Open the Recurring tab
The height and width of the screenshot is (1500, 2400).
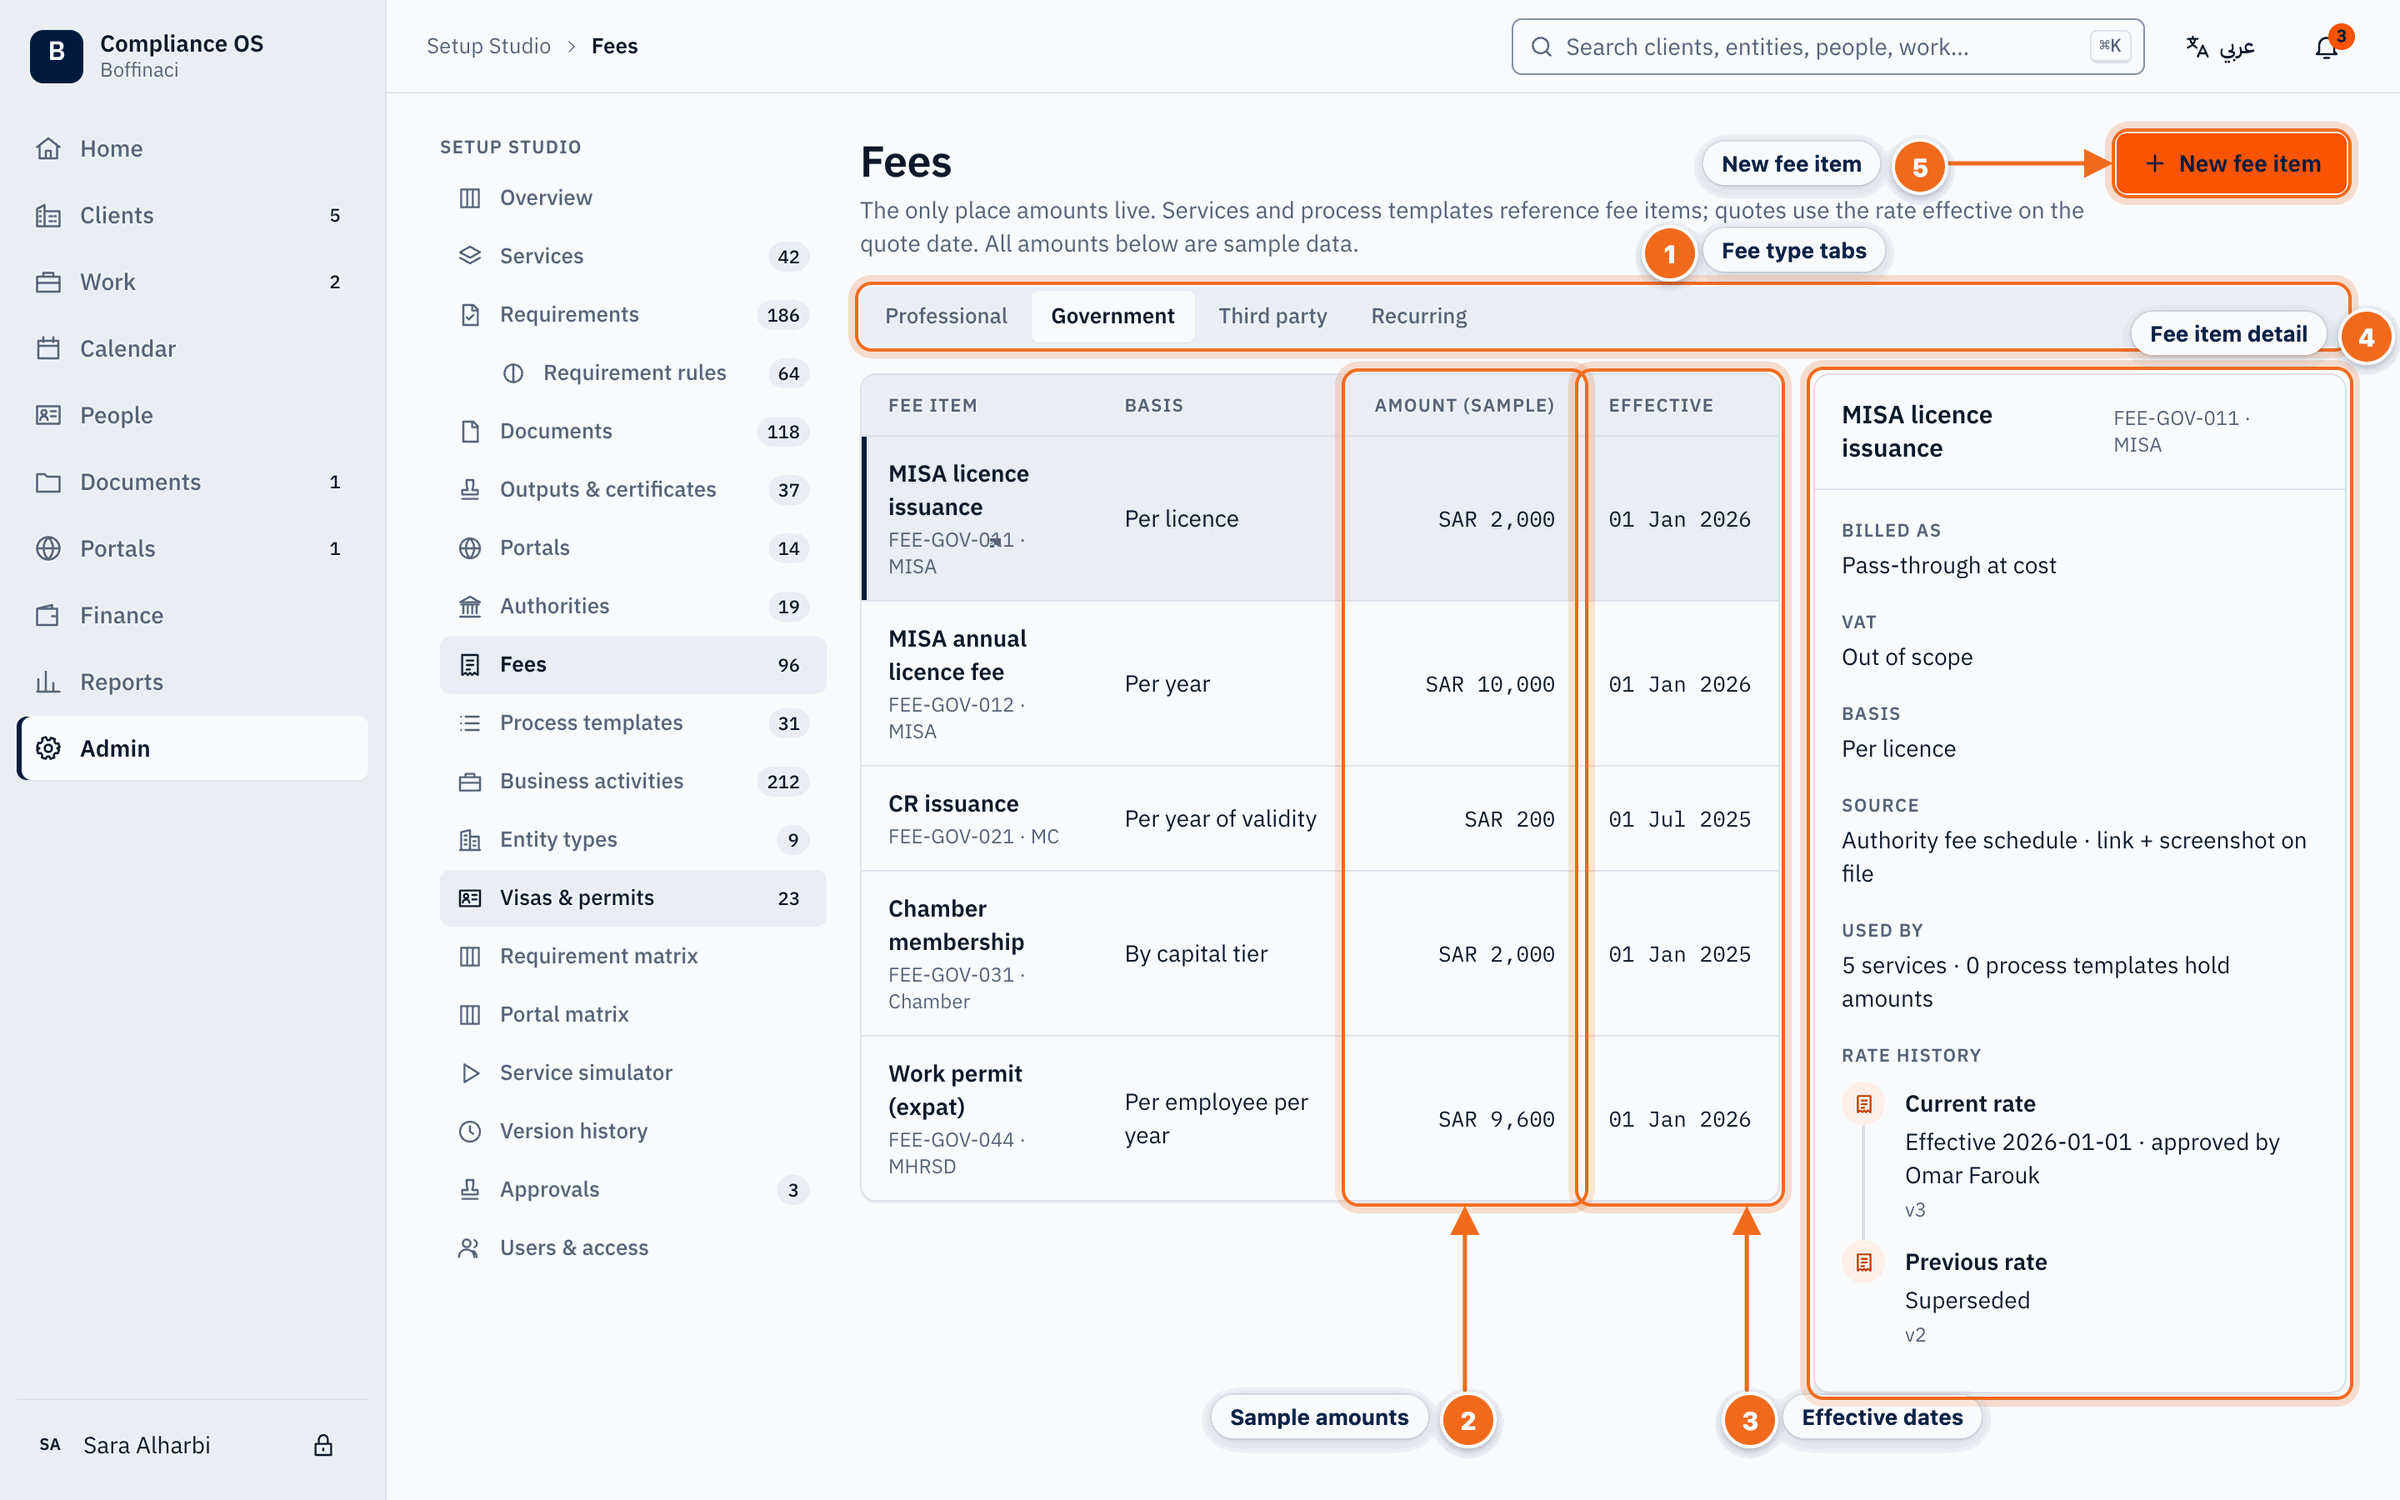[1418, 316]
